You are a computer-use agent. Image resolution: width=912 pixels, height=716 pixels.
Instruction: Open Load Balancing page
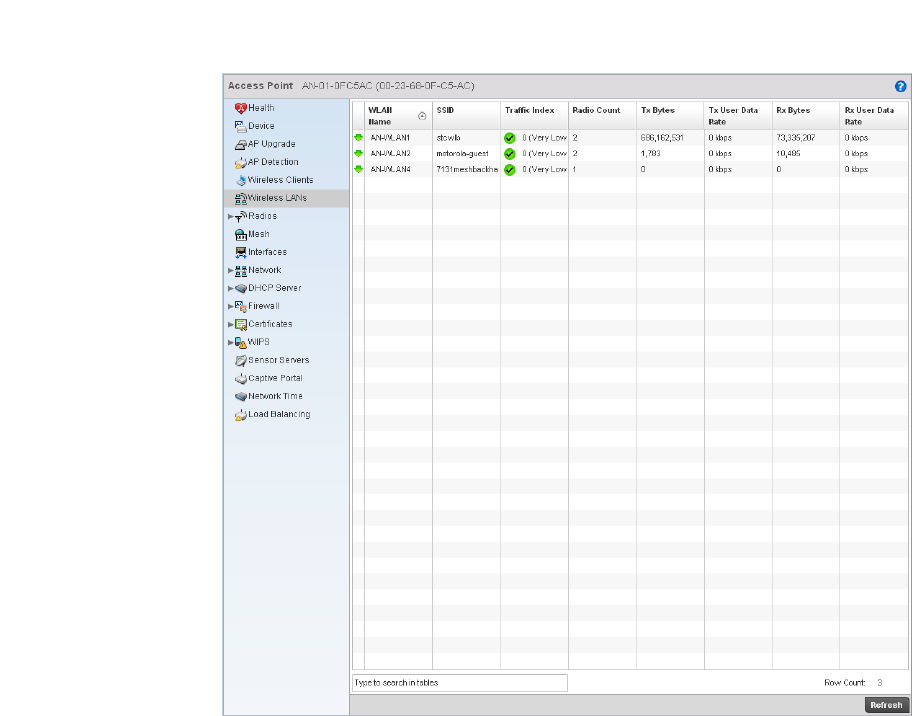tap(279, 415)
